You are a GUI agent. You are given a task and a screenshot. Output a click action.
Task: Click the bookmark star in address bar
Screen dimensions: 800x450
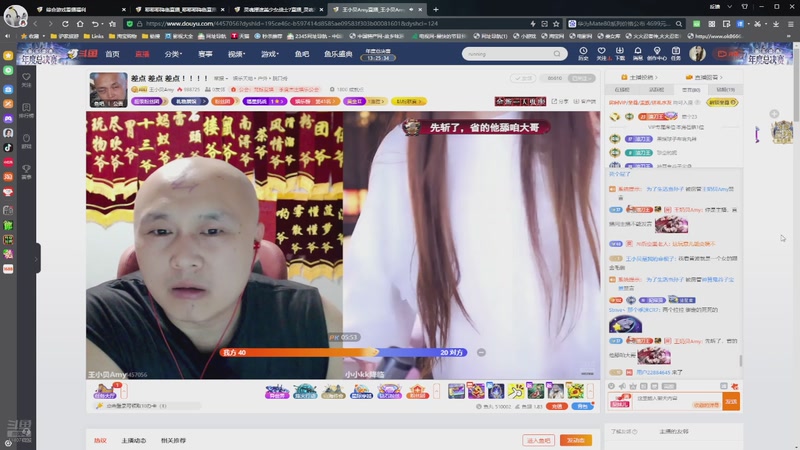point(556,23)
